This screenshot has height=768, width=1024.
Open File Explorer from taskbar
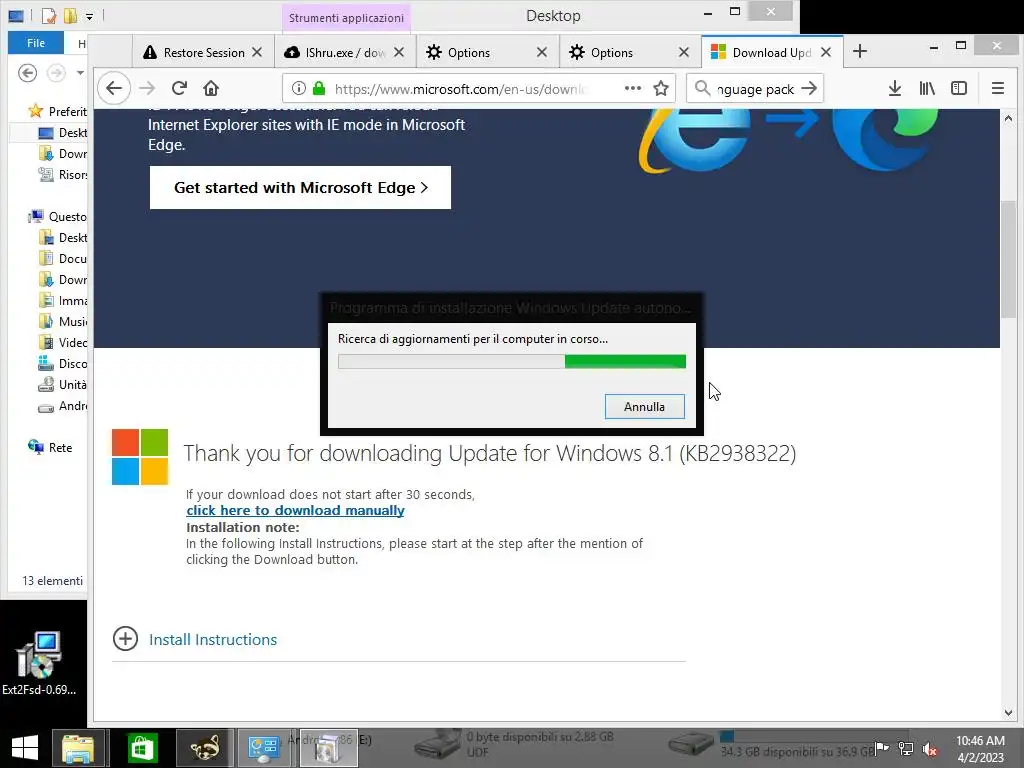pyautogui.click(x=78, y=748)
